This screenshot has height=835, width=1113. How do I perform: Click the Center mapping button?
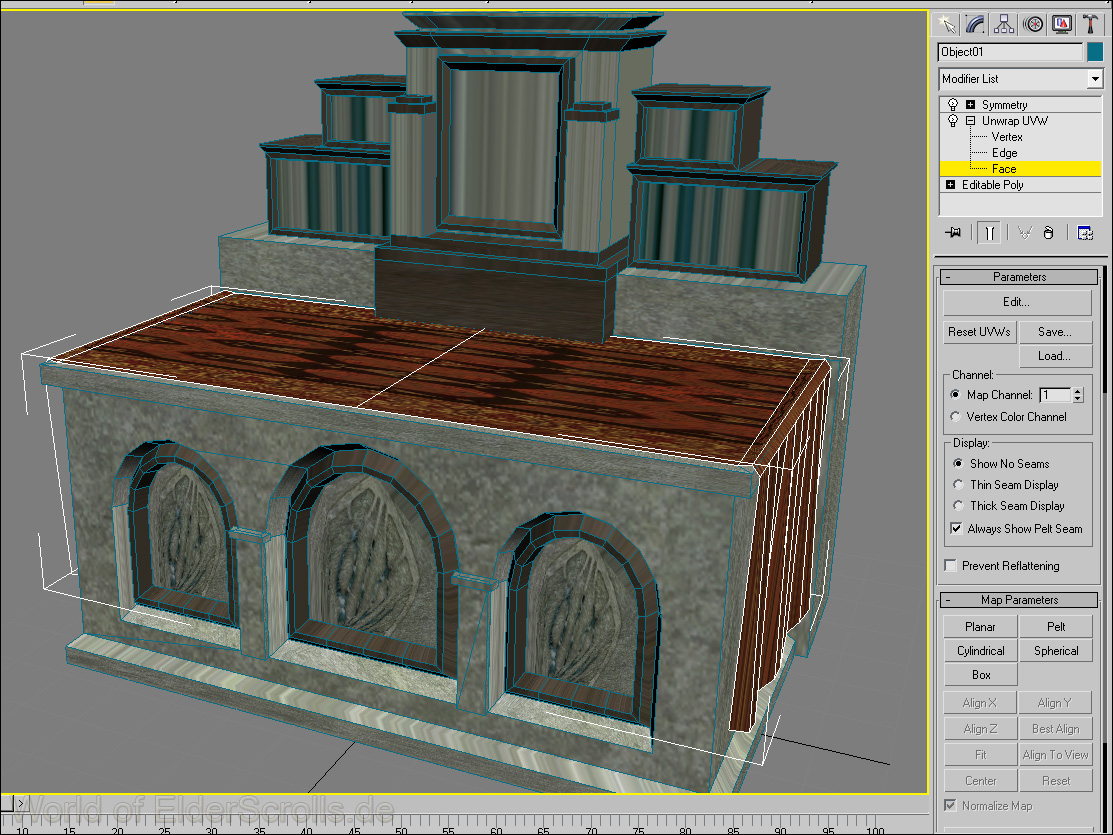click(980, 781)
